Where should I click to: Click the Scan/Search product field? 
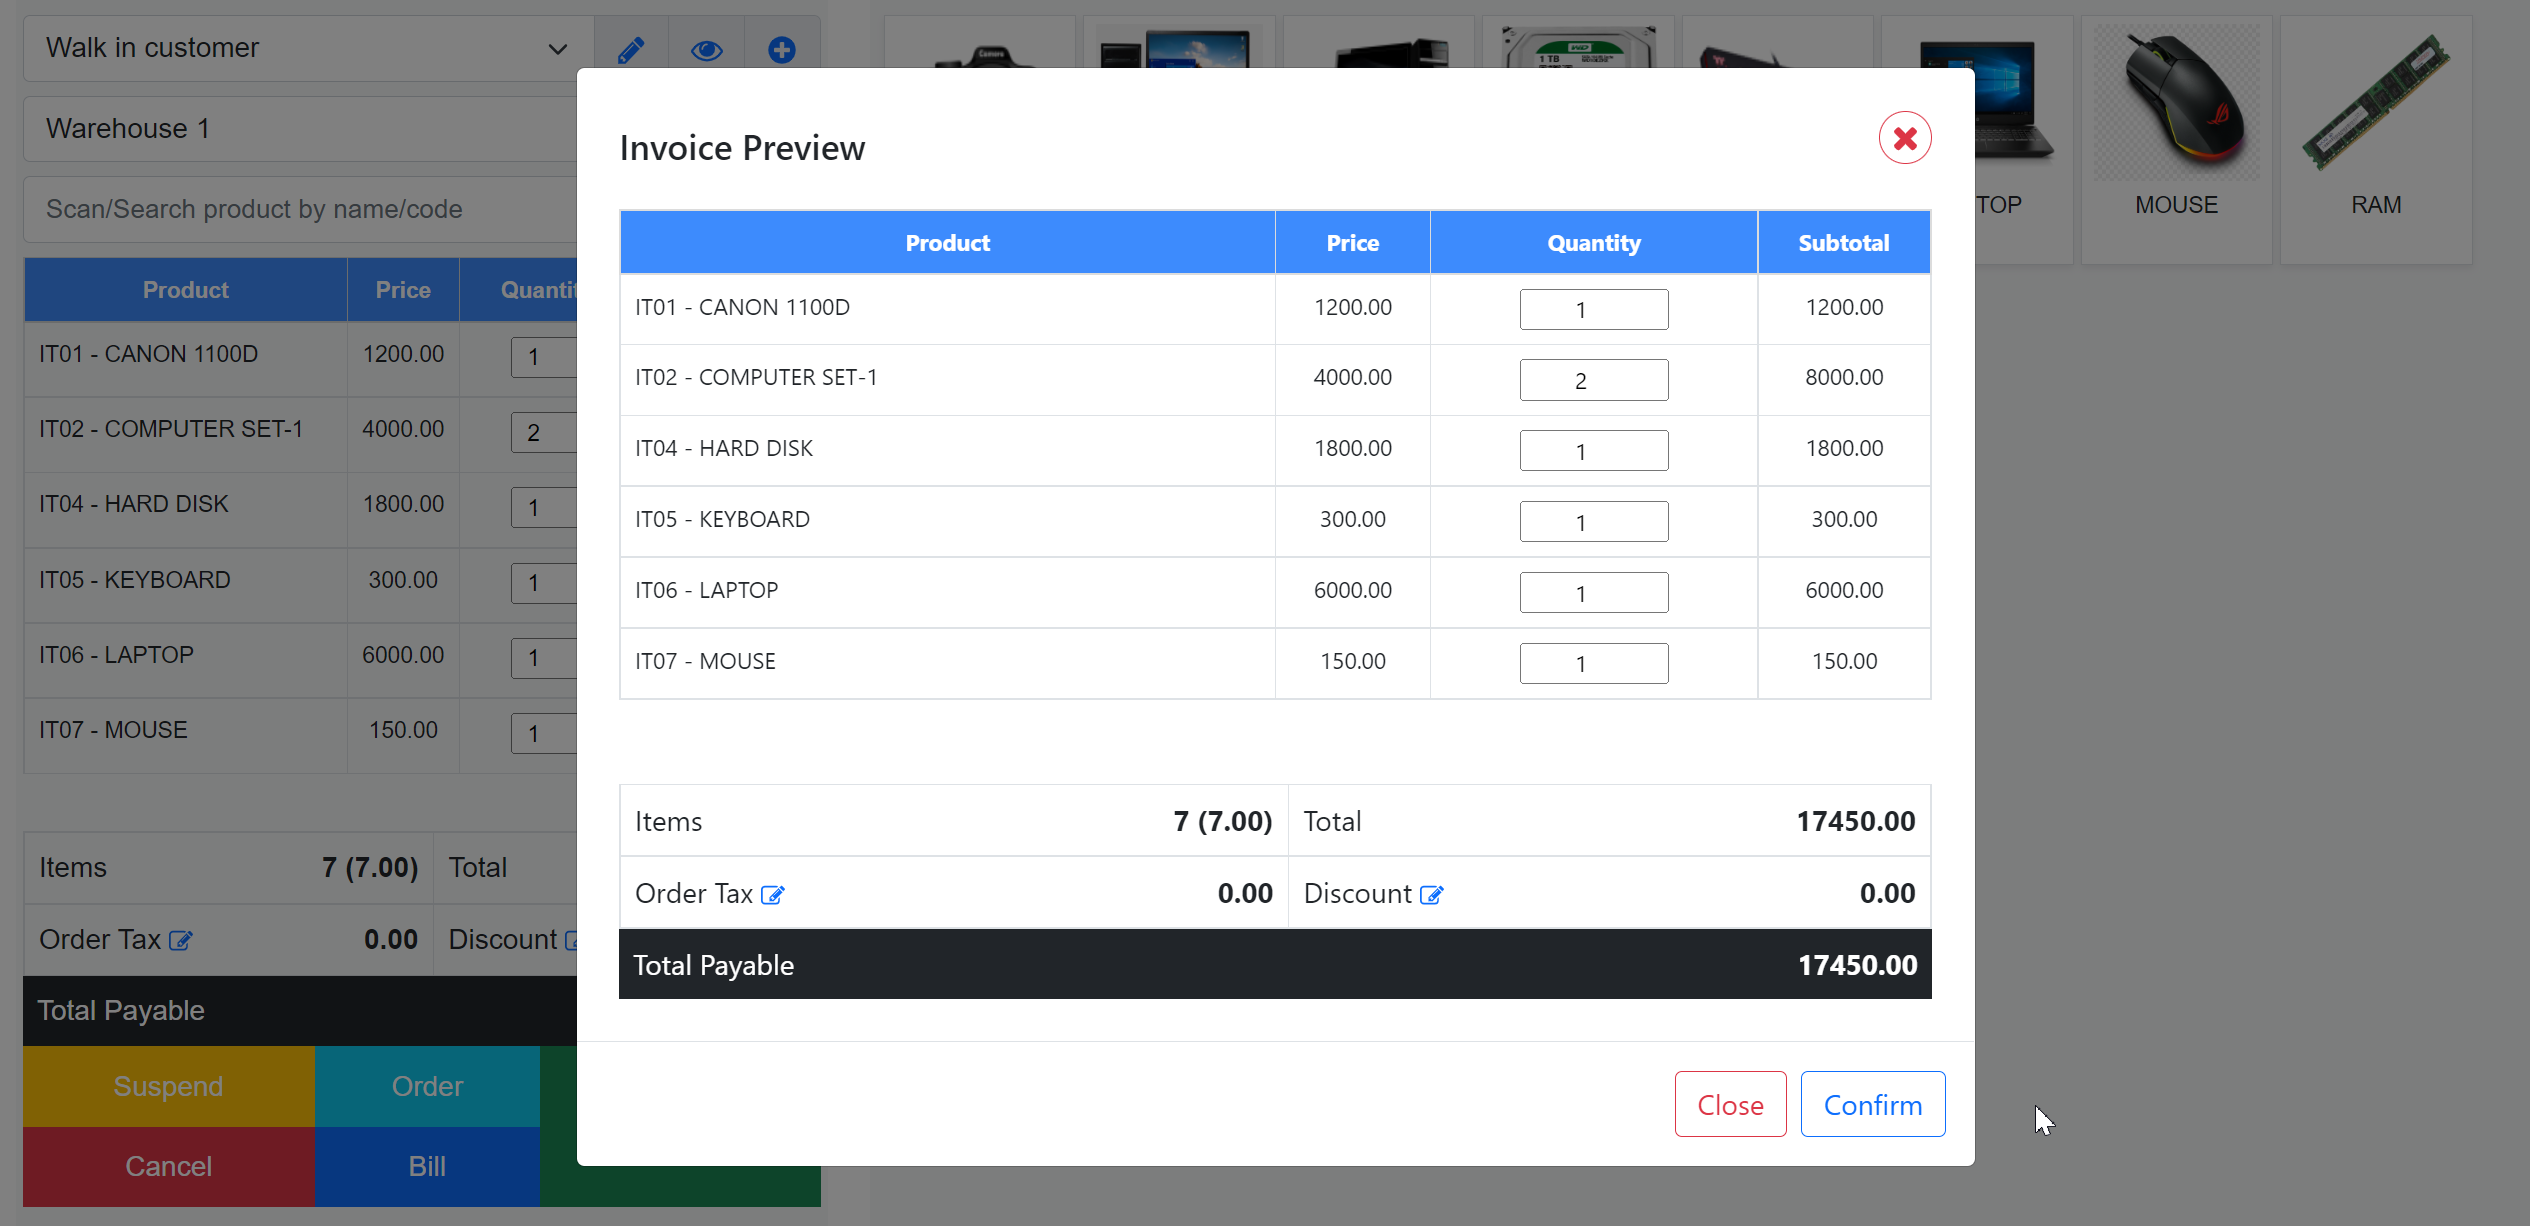[300, 209]
